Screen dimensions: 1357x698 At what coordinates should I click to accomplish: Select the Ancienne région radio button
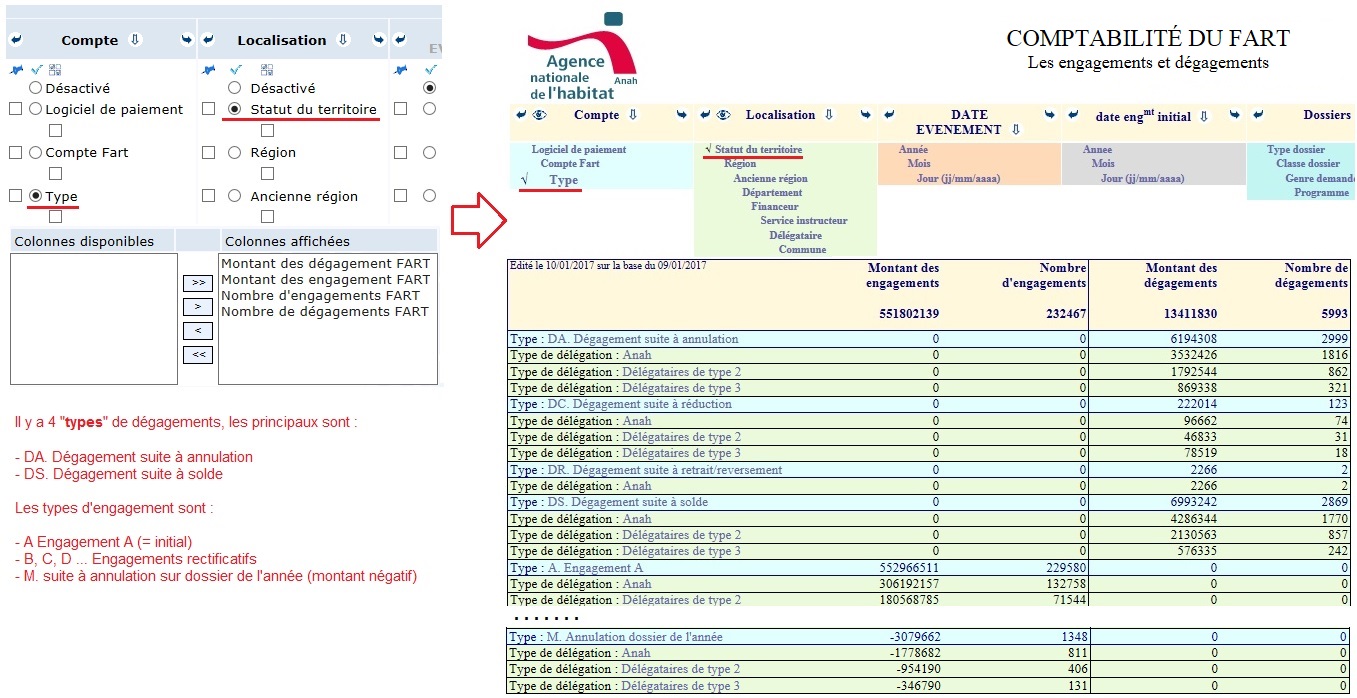click(x=235, y=196)
